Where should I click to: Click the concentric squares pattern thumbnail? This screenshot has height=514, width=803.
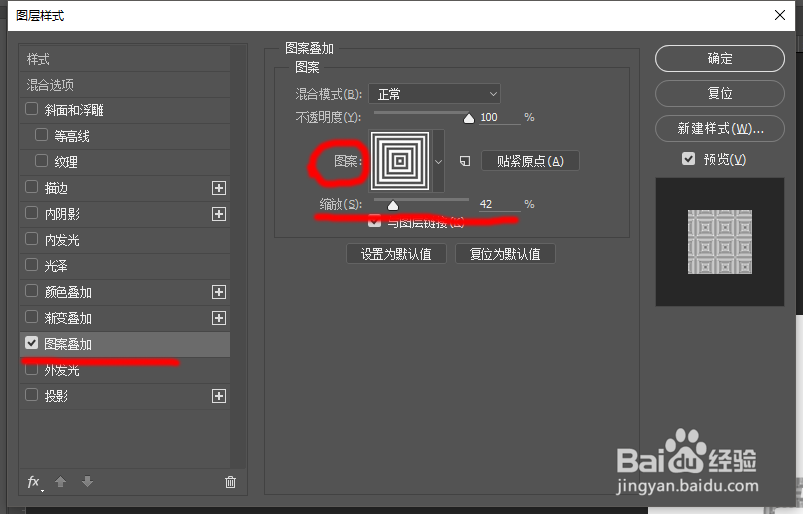400,161
